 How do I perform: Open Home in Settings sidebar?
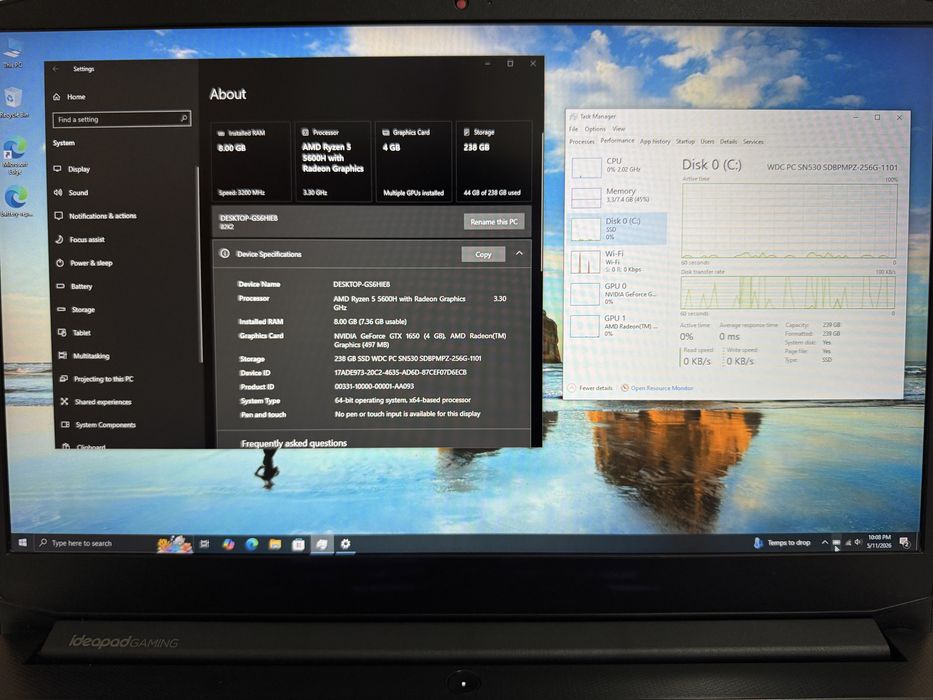point(69,96)
